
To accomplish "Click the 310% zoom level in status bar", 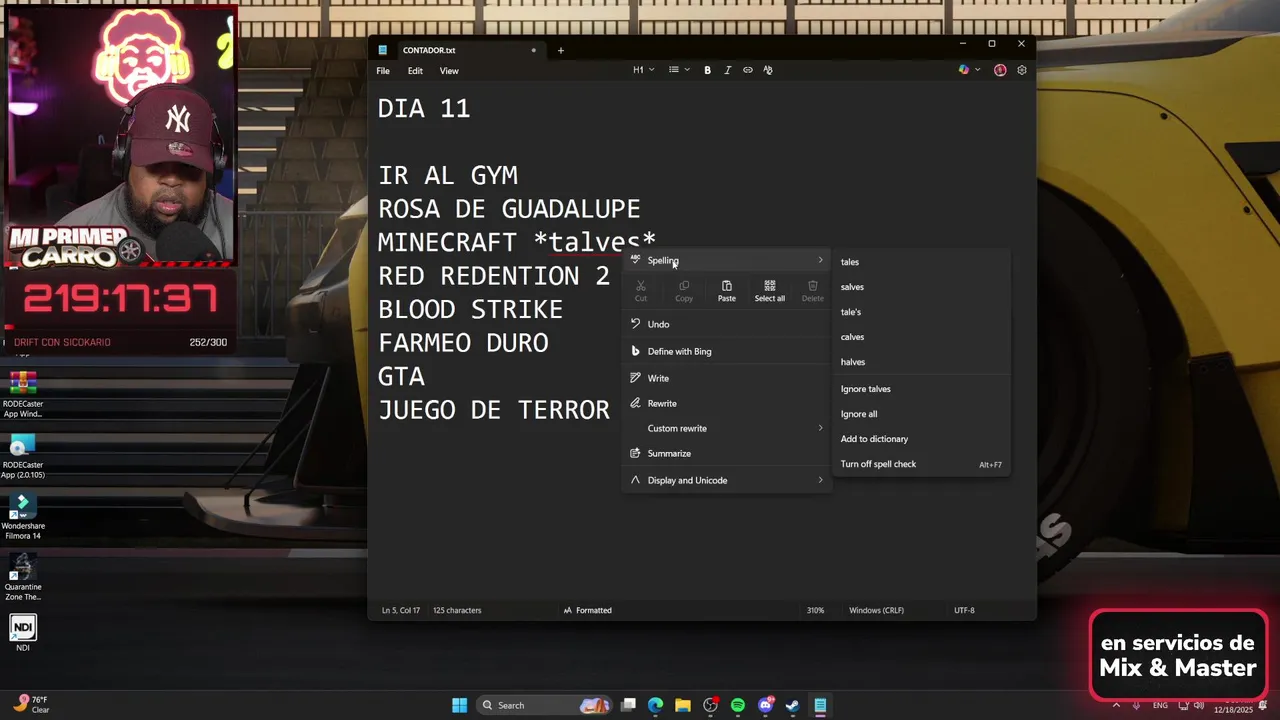I will 816,610.
